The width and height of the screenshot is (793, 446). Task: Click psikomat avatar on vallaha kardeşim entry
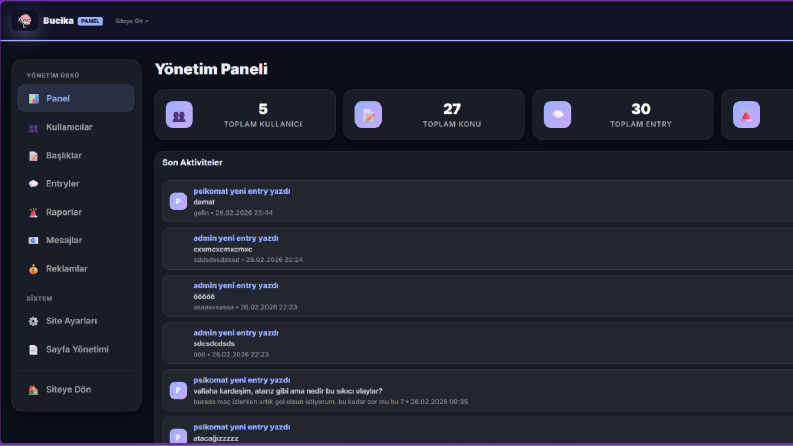point(178,390)
